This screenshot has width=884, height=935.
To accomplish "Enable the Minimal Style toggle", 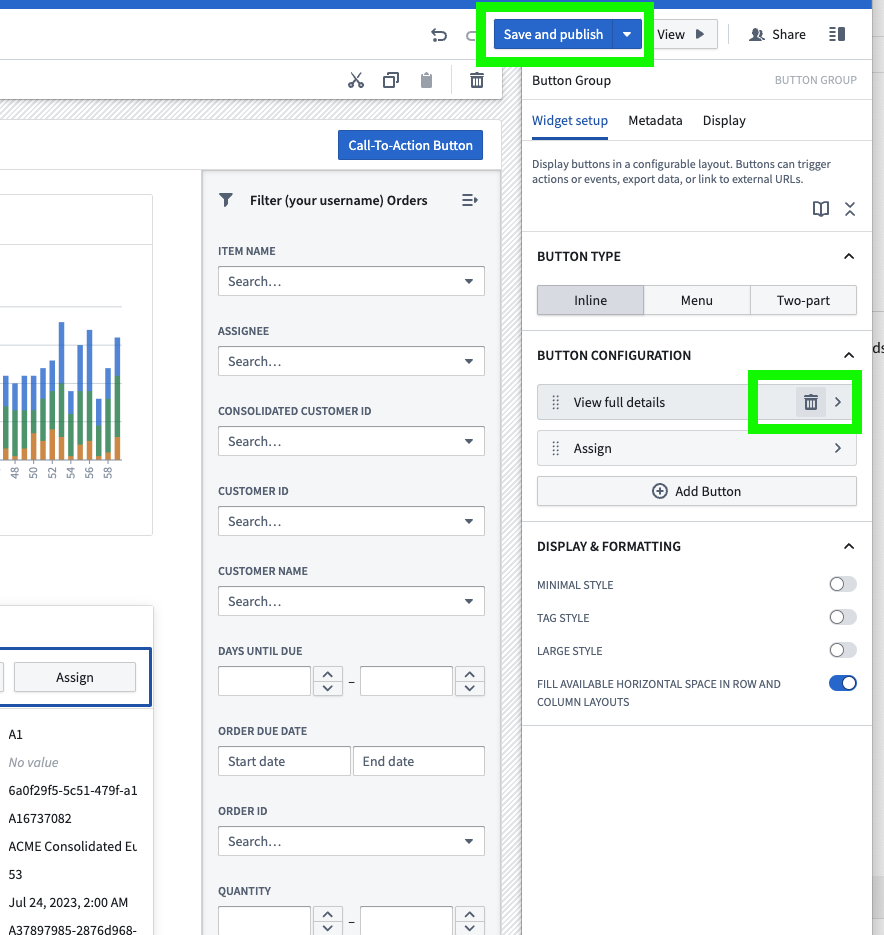I will (x=842, y=585).
